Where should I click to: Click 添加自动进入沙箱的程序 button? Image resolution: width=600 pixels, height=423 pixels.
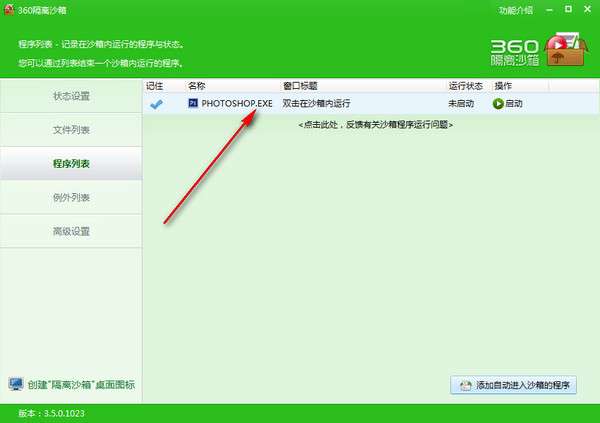pos(513,385)
